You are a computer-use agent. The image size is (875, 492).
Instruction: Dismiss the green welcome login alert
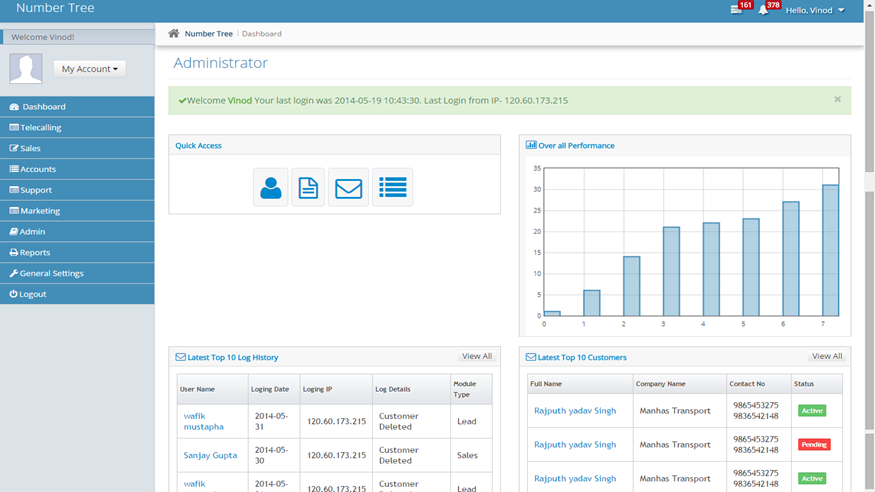coord(837,99)
